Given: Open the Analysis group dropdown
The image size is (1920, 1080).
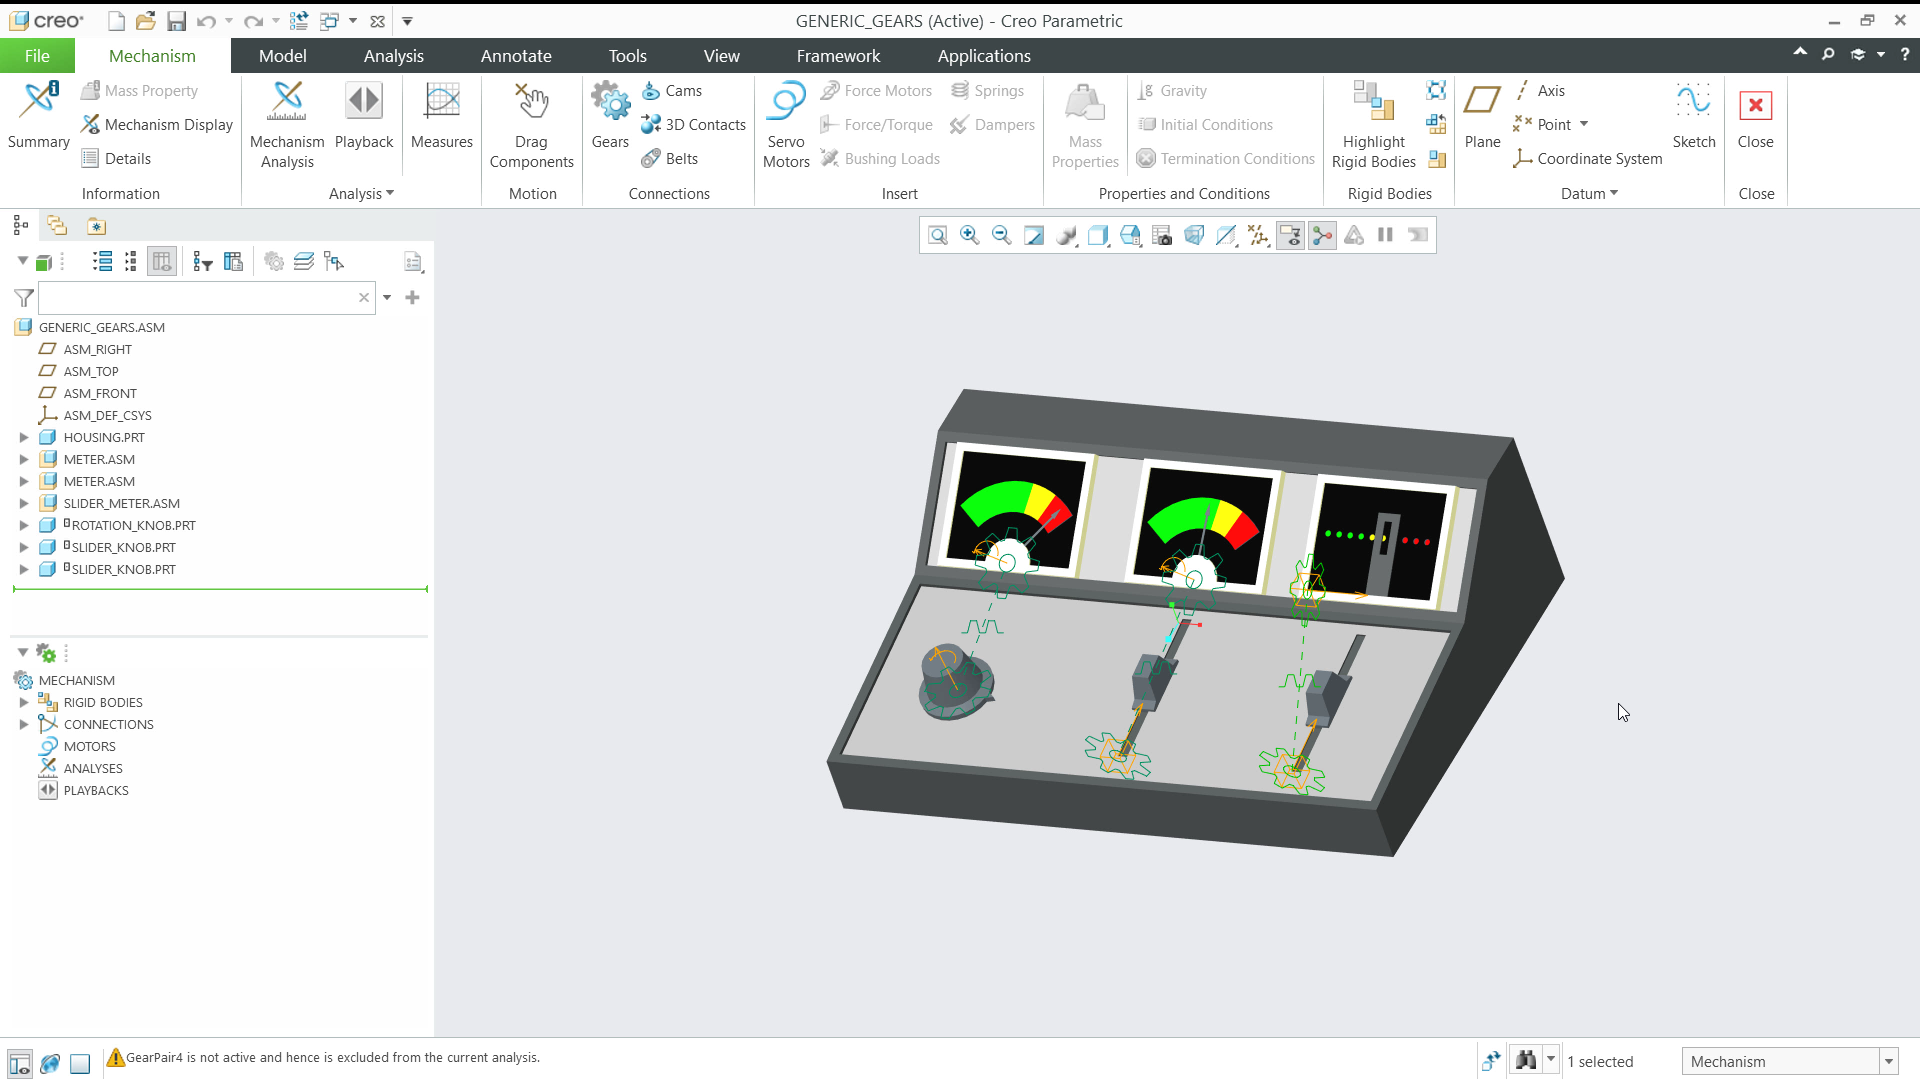Looking at the screenshot, I should [361, 194].
